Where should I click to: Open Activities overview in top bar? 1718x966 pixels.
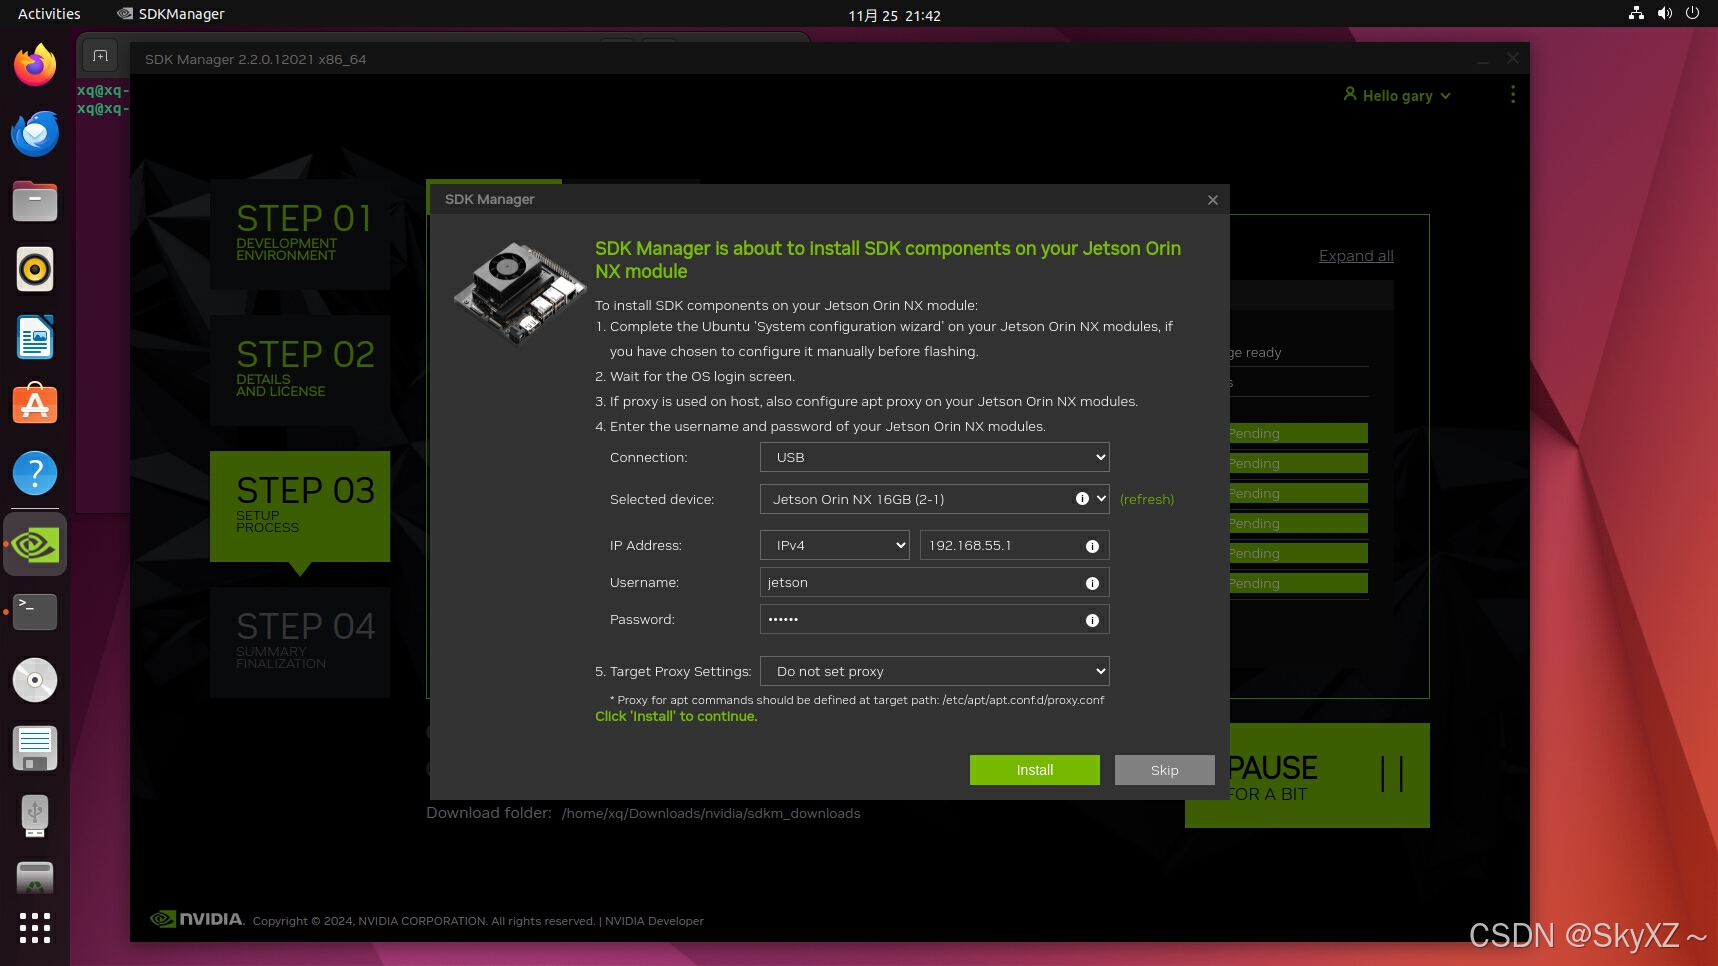click(x=49, y=14)
